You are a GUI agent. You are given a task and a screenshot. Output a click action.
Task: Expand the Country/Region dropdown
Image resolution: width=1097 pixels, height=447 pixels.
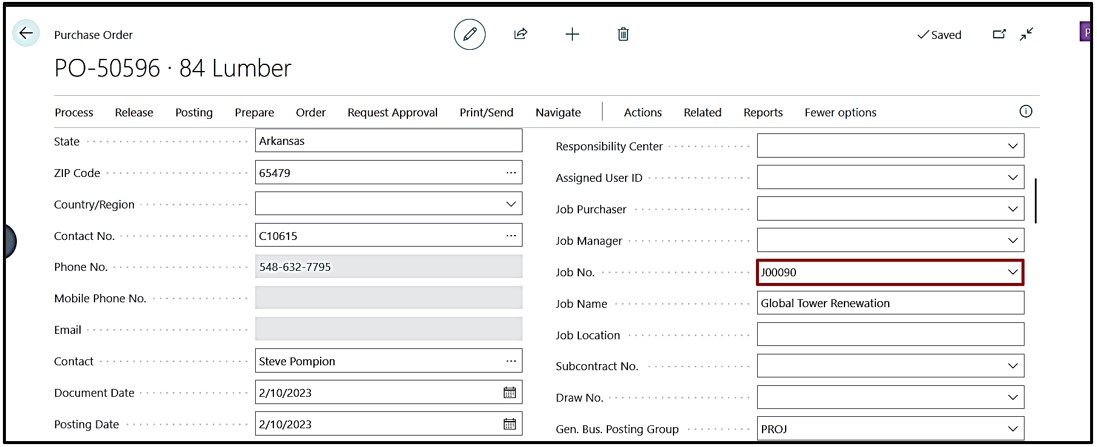tap(511, 204)
